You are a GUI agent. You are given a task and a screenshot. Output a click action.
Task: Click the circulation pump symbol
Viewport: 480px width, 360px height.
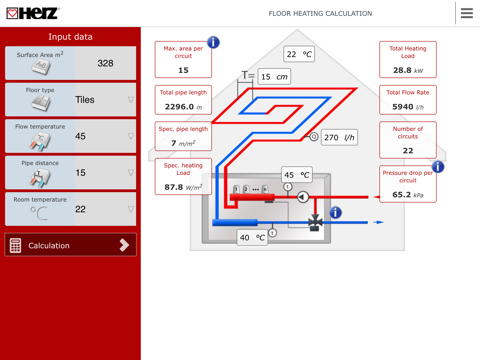tap(303, 197)
